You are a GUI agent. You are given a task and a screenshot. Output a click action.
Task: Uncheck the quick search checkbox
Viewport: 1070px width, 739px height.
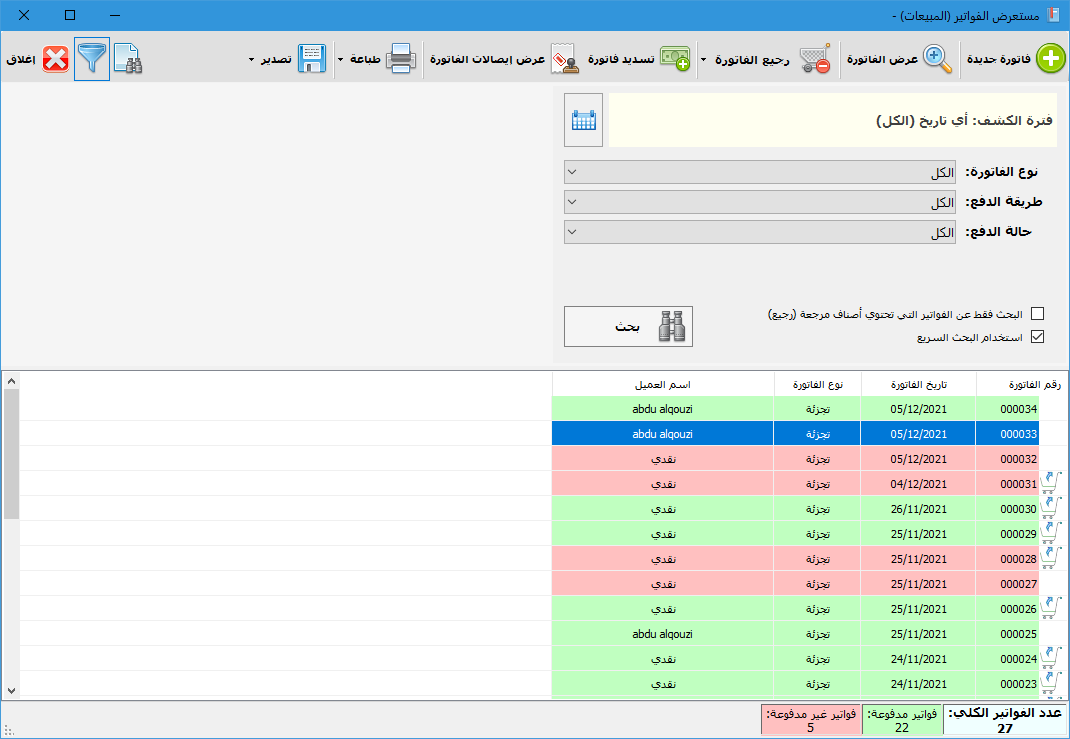[1037, 337]
